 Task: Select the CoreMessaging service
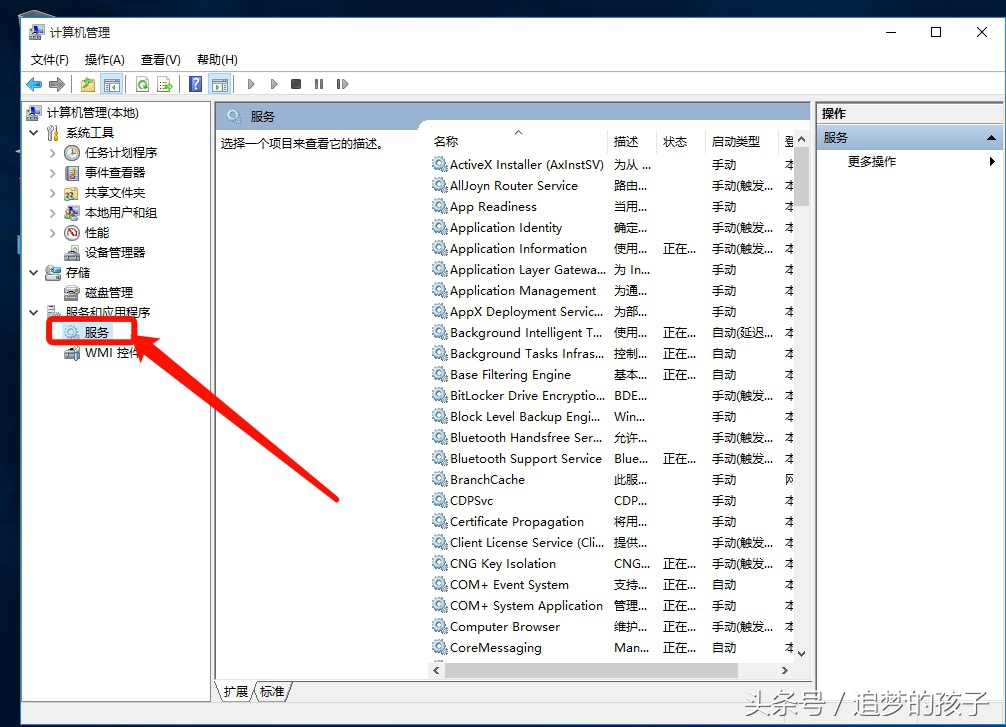(612, 647)
